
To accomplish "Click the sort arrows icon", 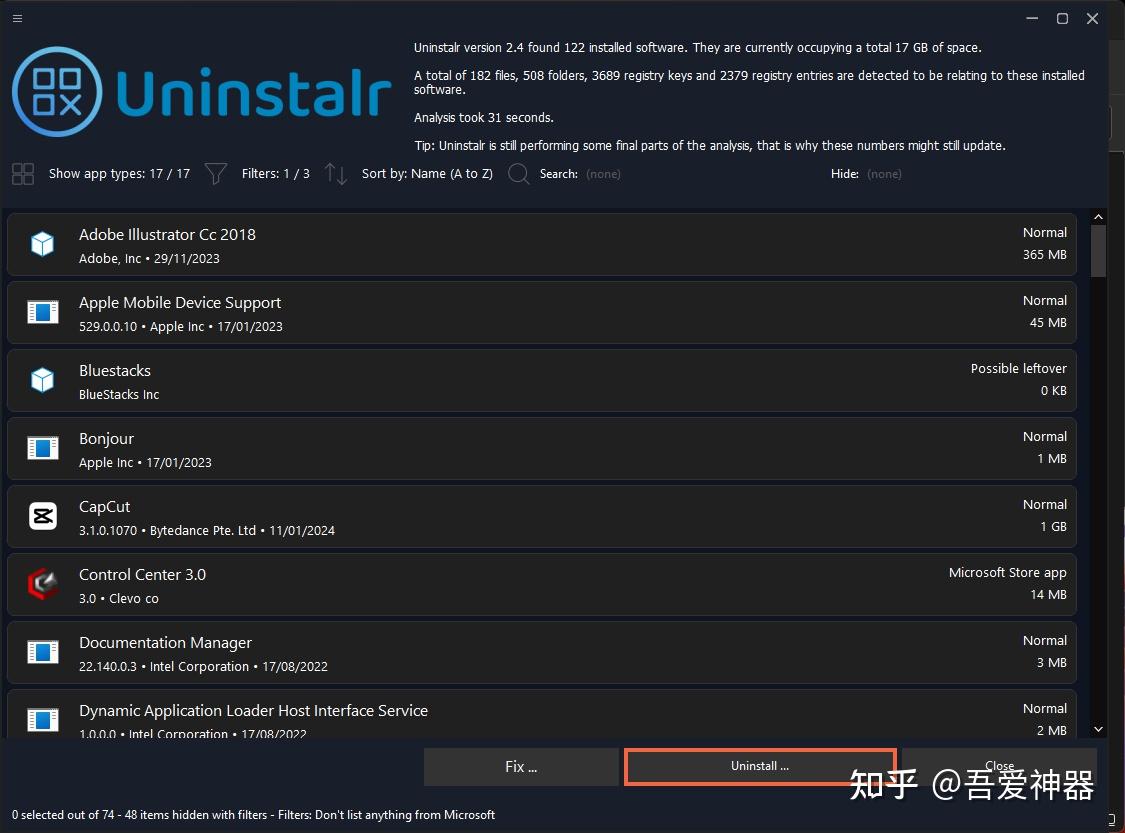I will pyautogui.click(x=335, y=174).
